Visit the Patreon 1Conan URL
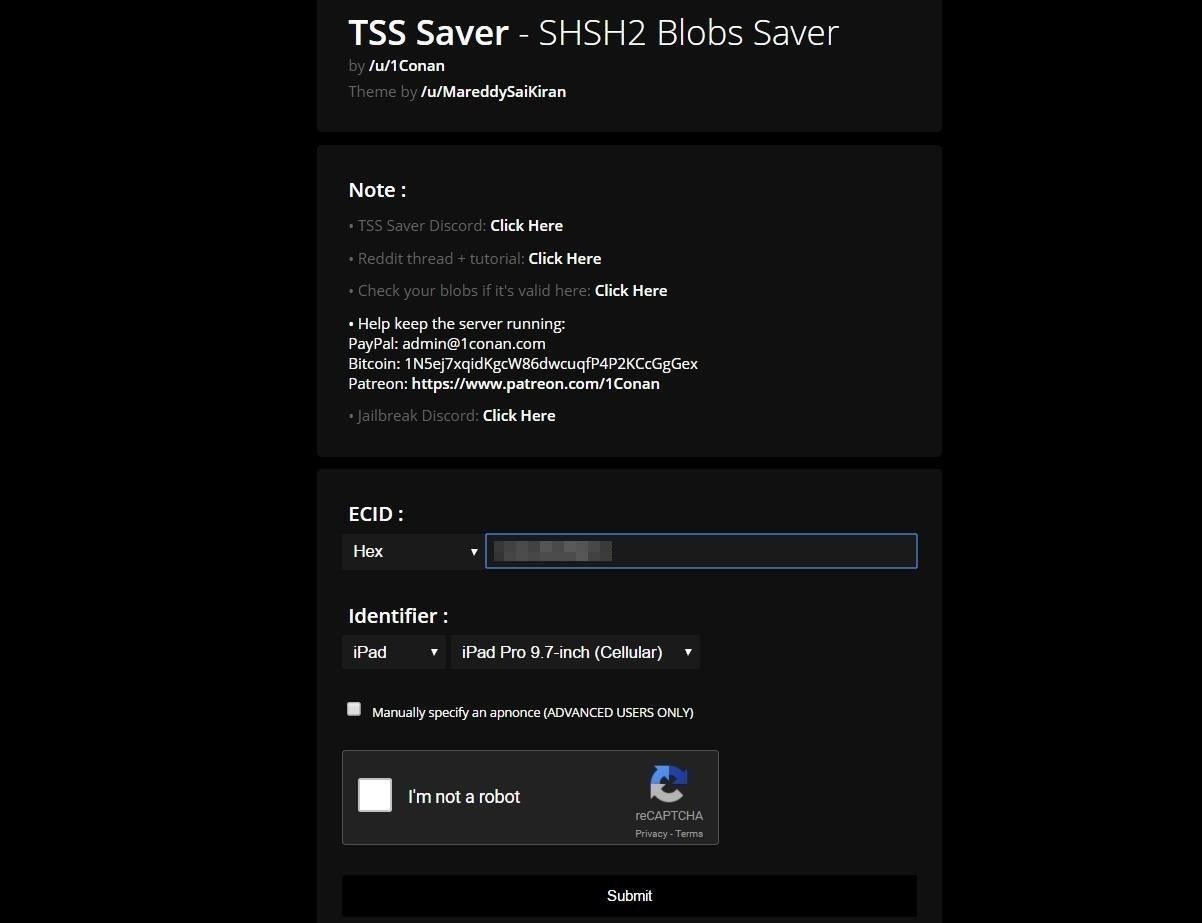The width and height of the screenshot is (1202, 923). point(535,384)
